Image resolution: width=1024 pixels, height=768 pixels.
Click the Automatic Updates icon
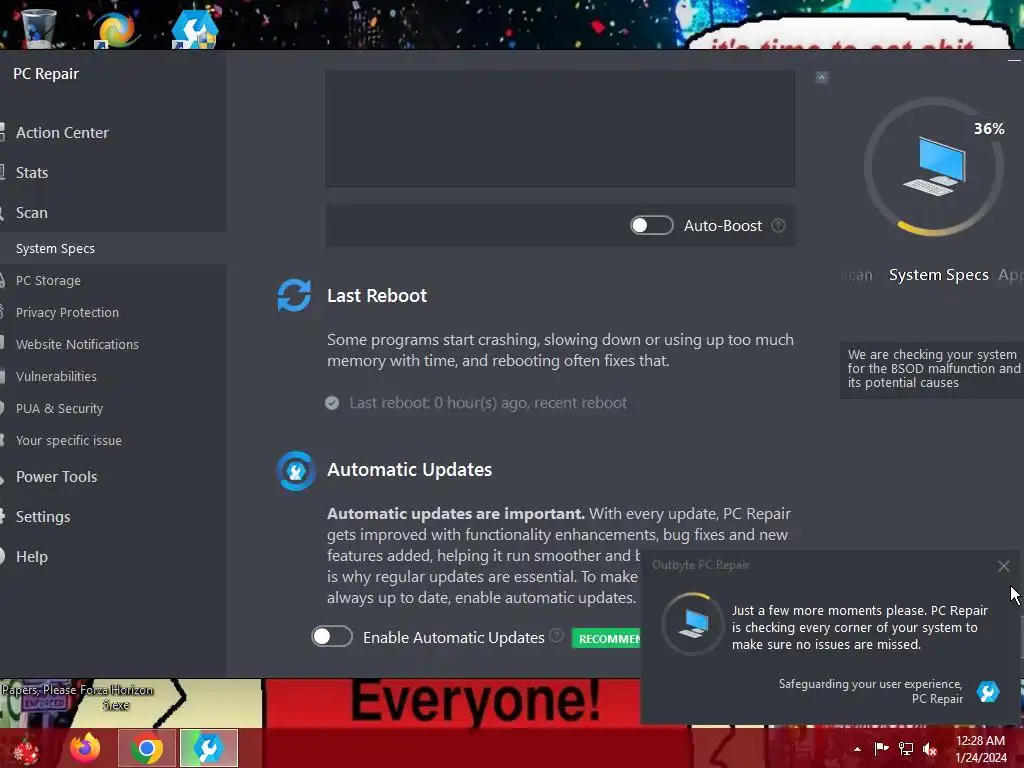coord(296,470)
